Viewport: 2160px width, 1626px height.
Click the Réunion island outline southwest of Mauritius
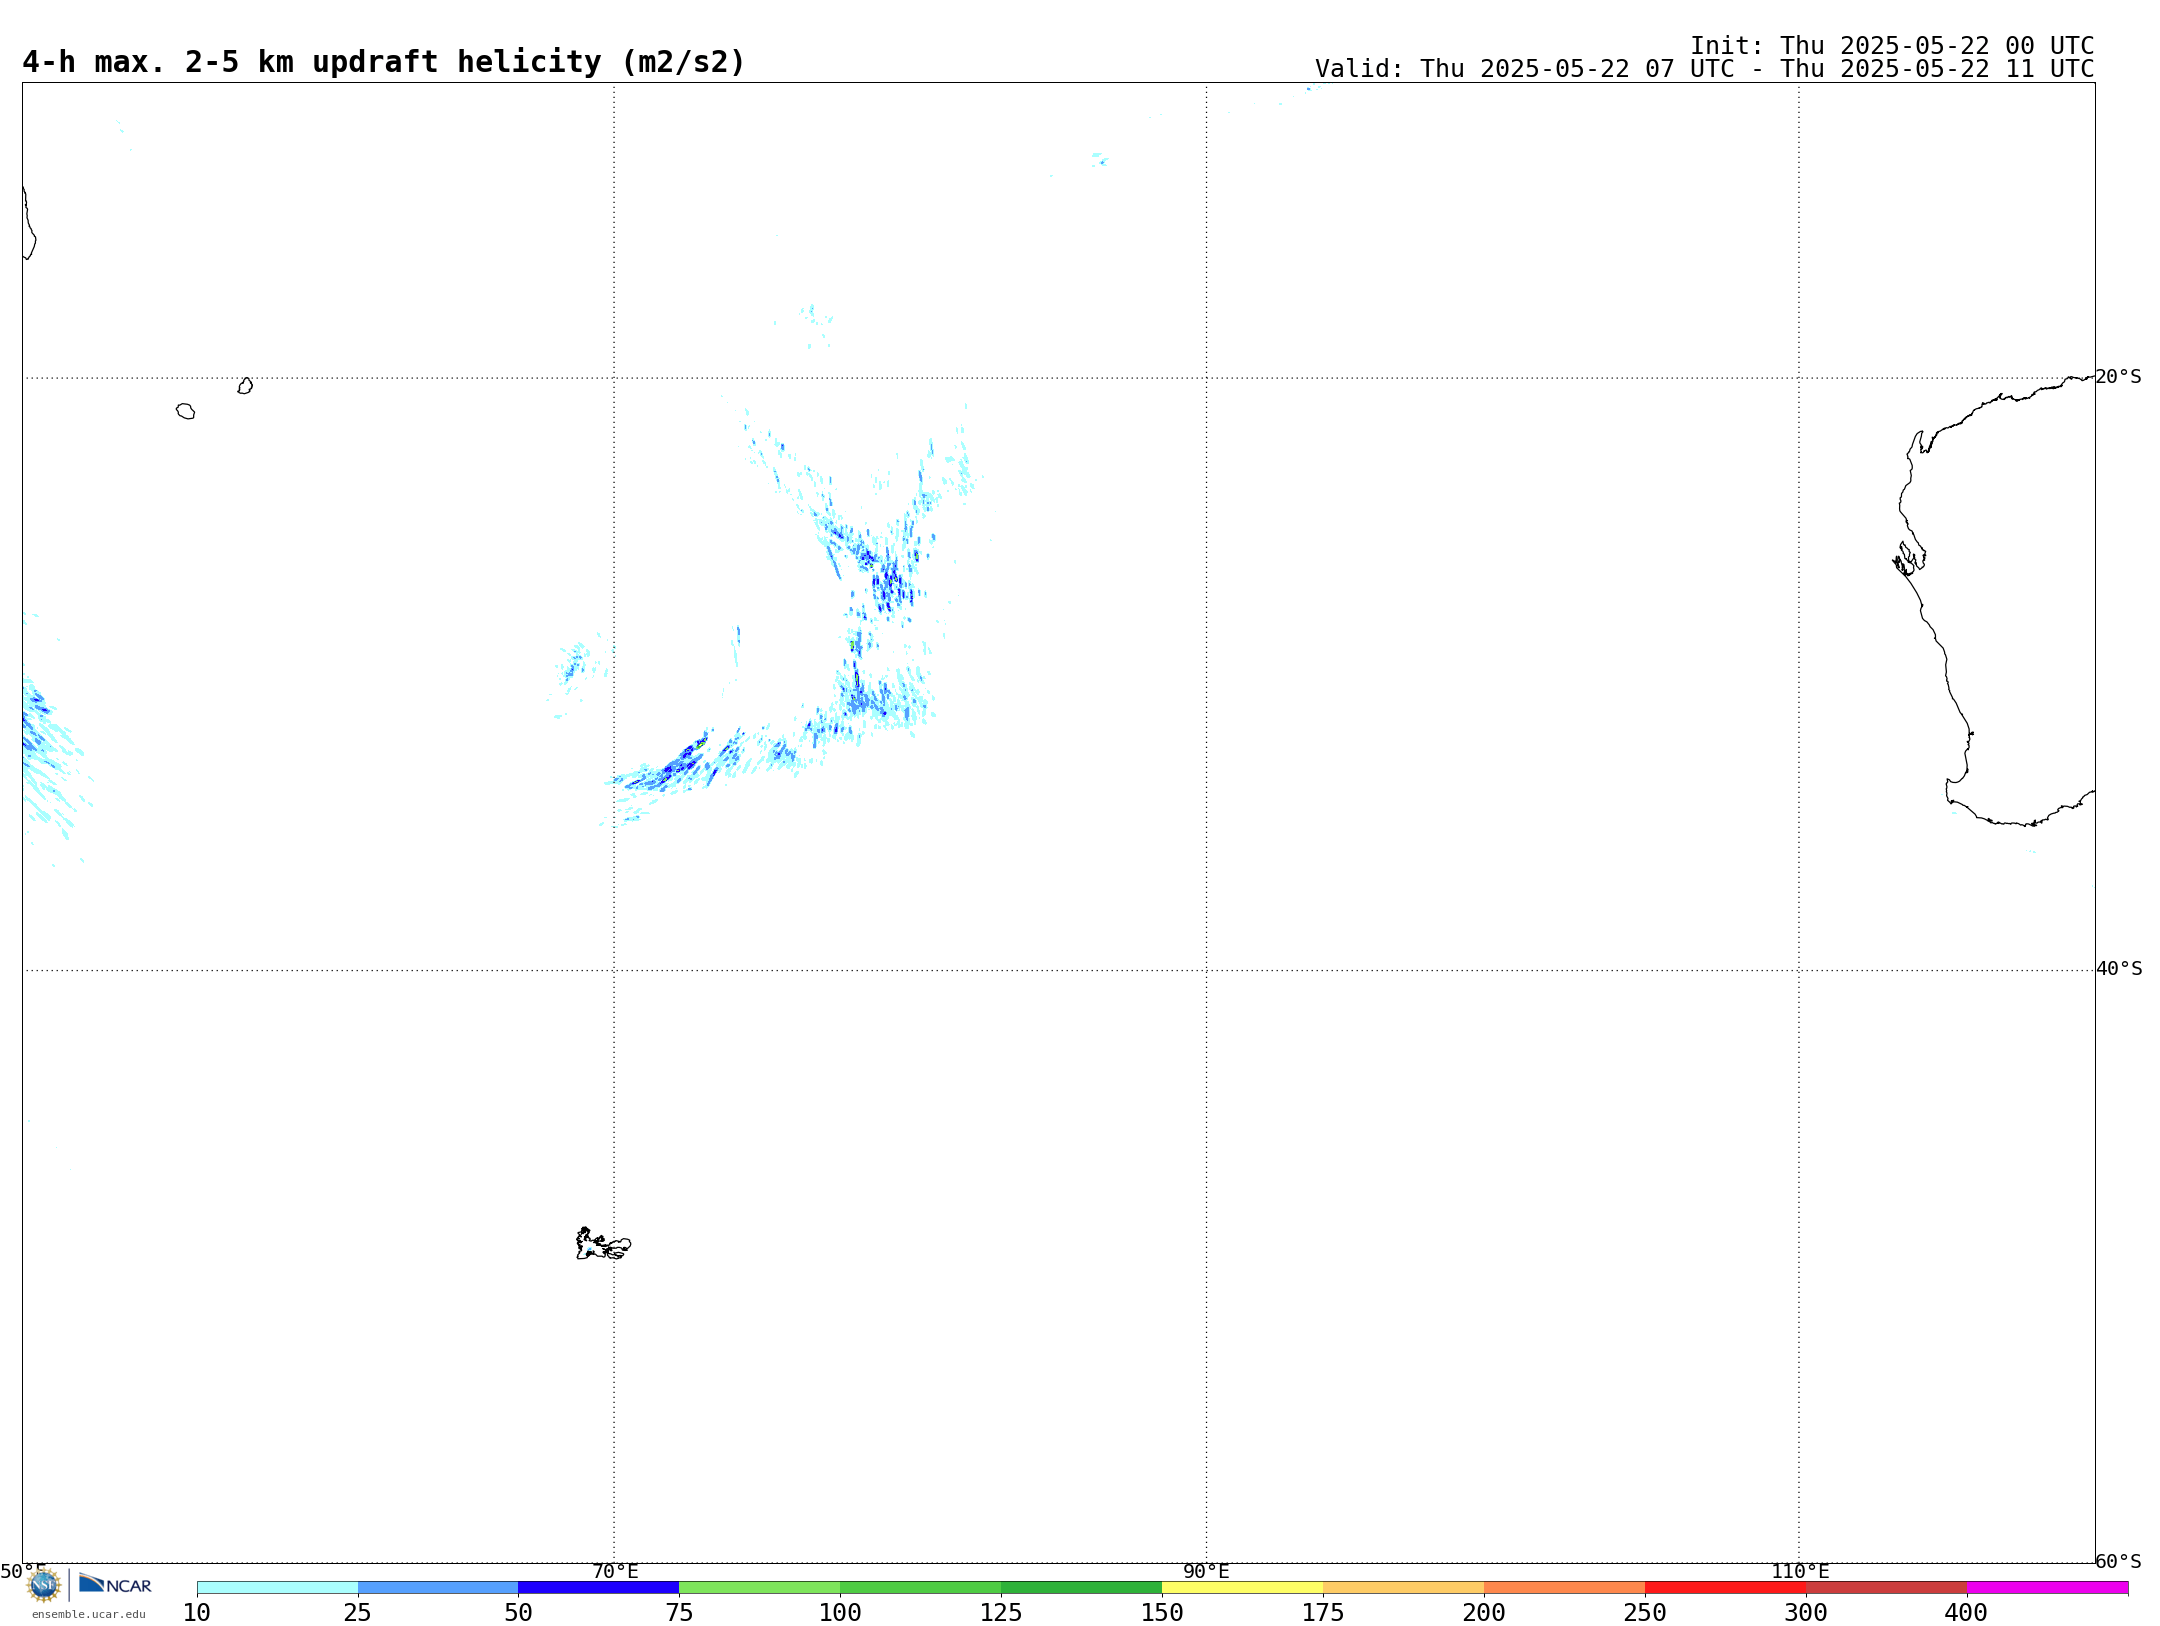(x=186, y=411)
